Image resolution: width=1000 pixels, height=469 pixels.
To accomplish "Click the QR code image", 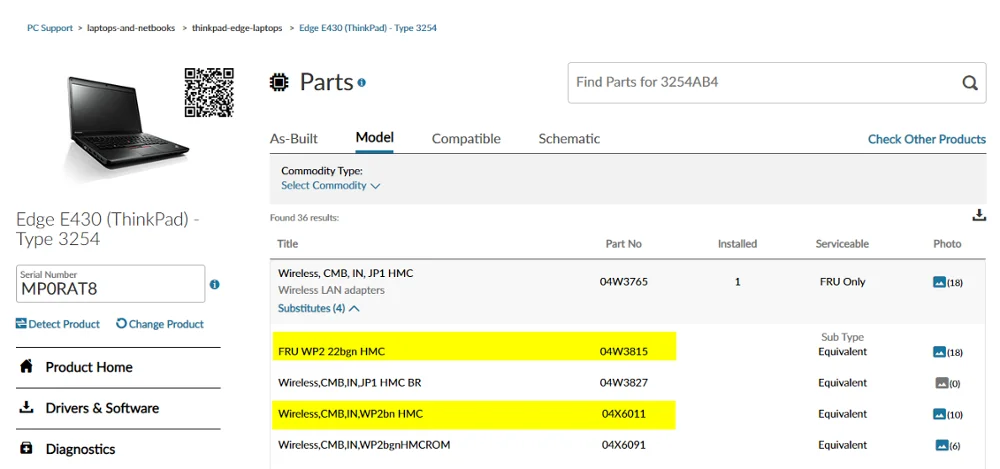I will click(209, 93).
